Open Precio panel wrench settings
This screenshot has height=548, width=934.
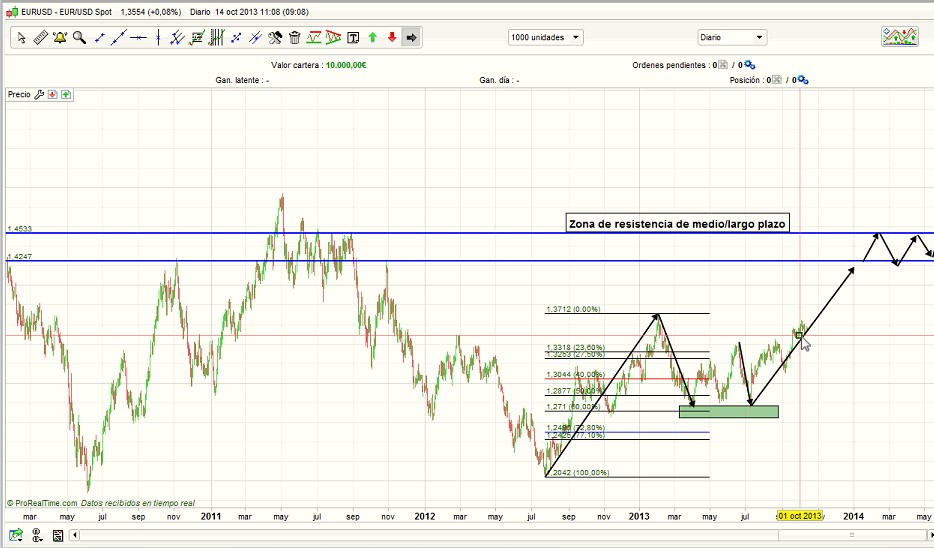39,95
